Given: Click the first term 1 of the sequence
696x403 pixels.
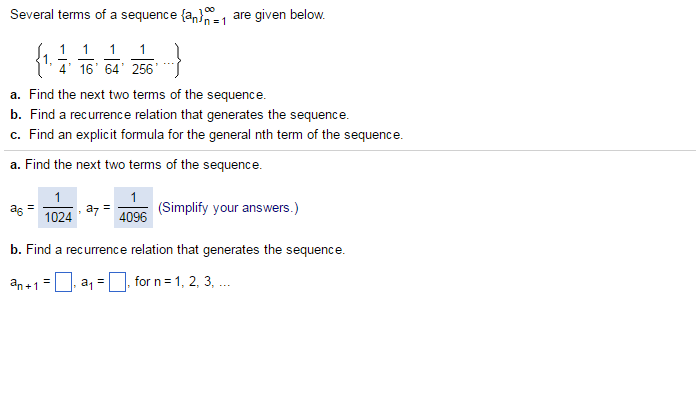Looking at the screenshot, I should [x=45, y=59].
